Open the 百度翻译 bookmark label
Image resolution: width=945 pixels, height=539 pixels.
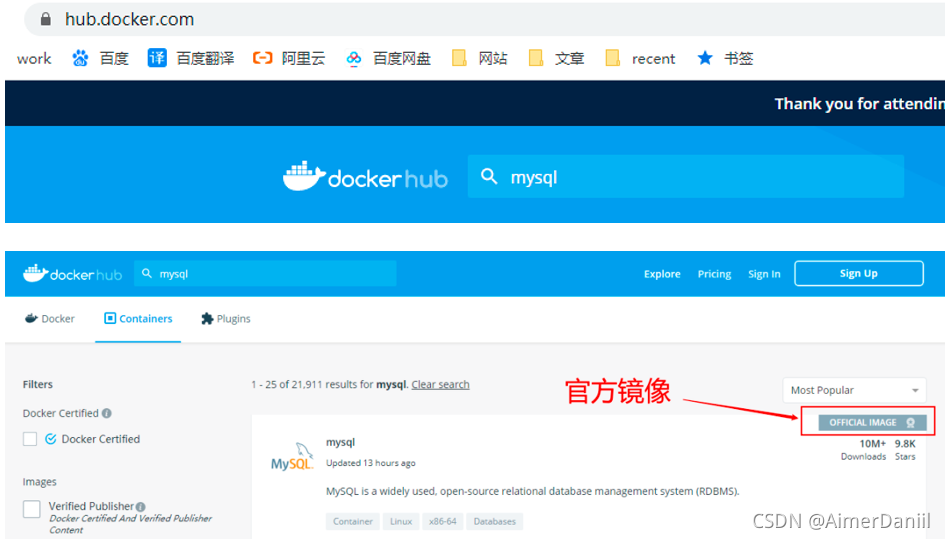205,58
